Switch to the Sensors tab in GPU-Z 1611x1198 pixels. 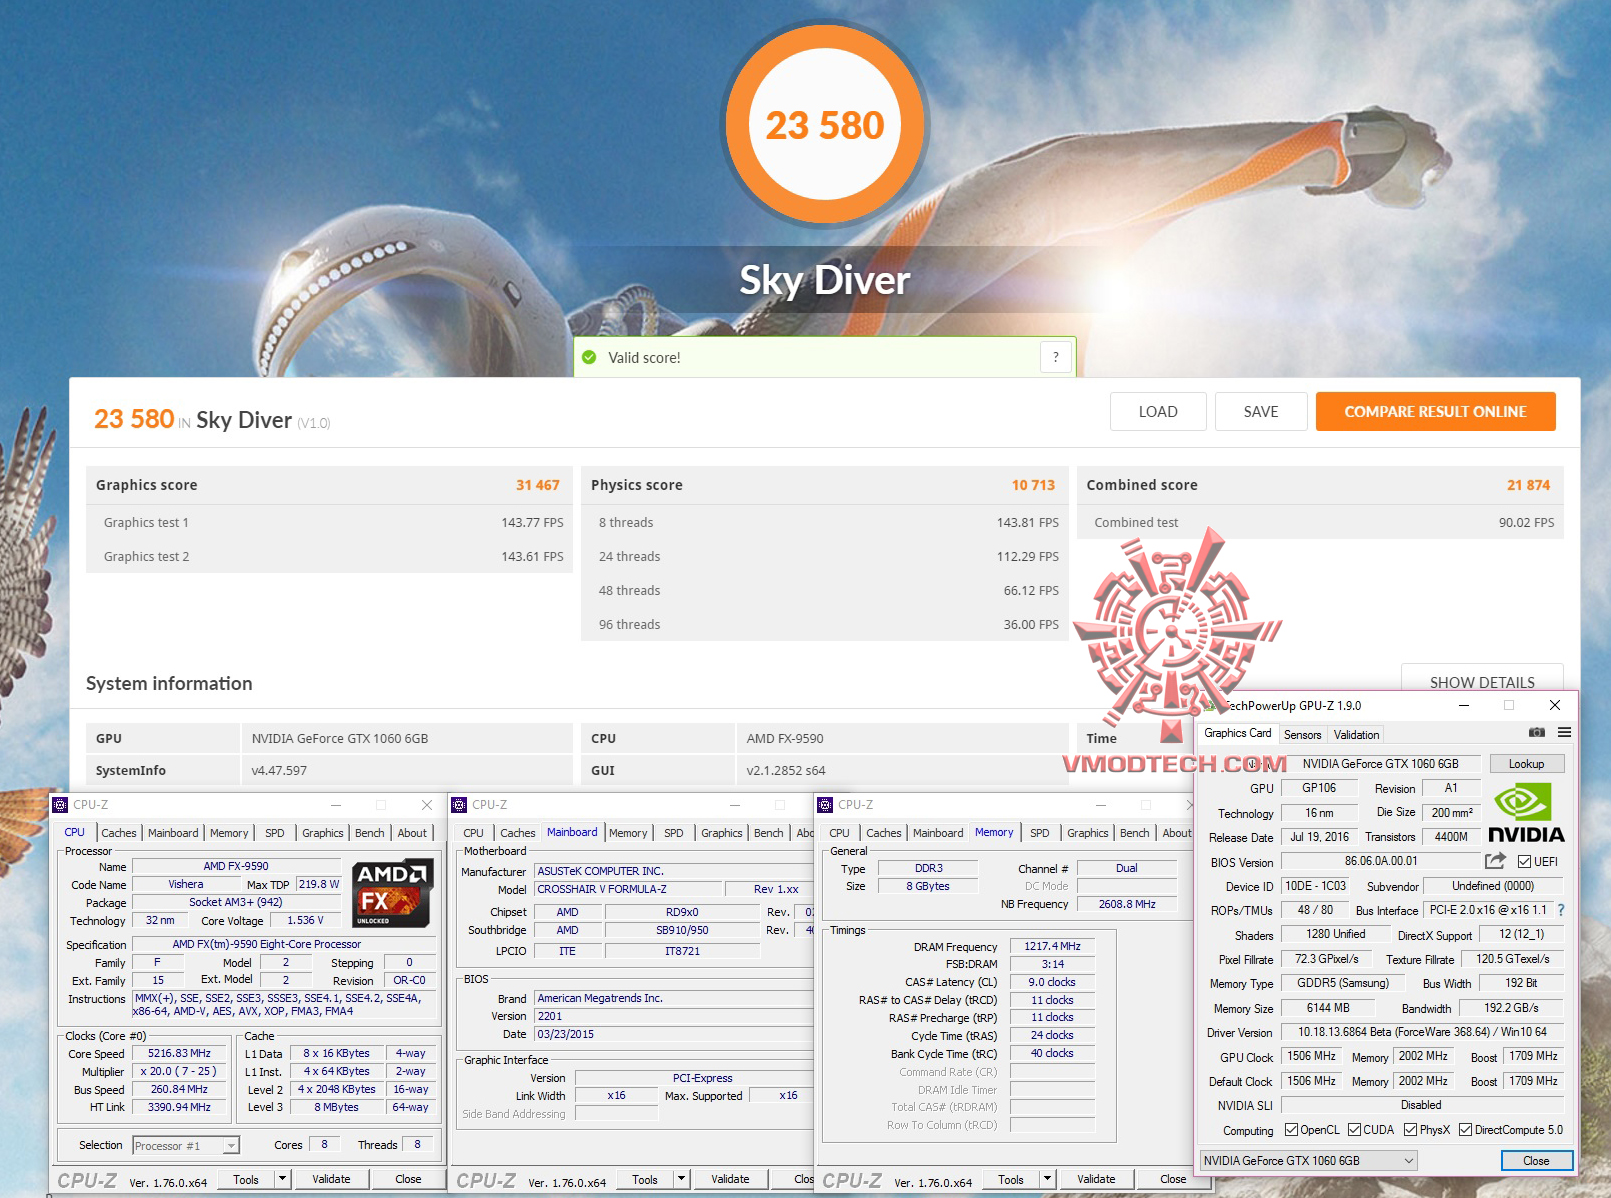[x=1302, y=735]
